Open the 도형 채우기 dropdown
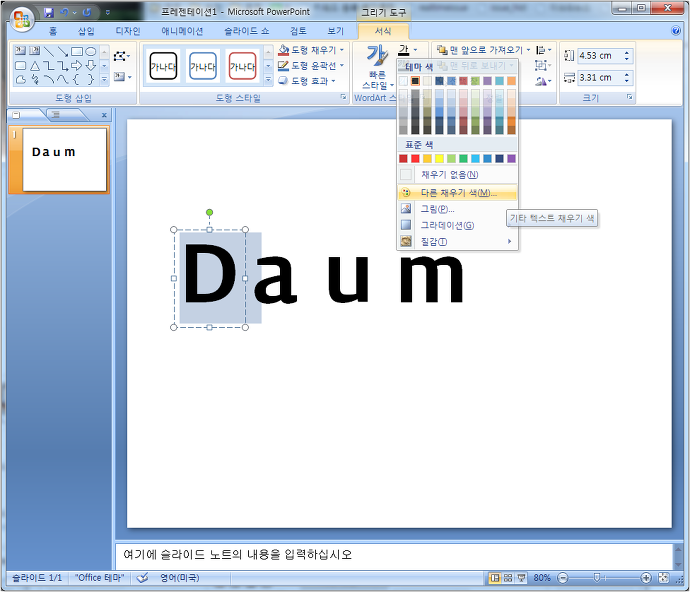The image size is (690, 592). [x=312, y=50]
